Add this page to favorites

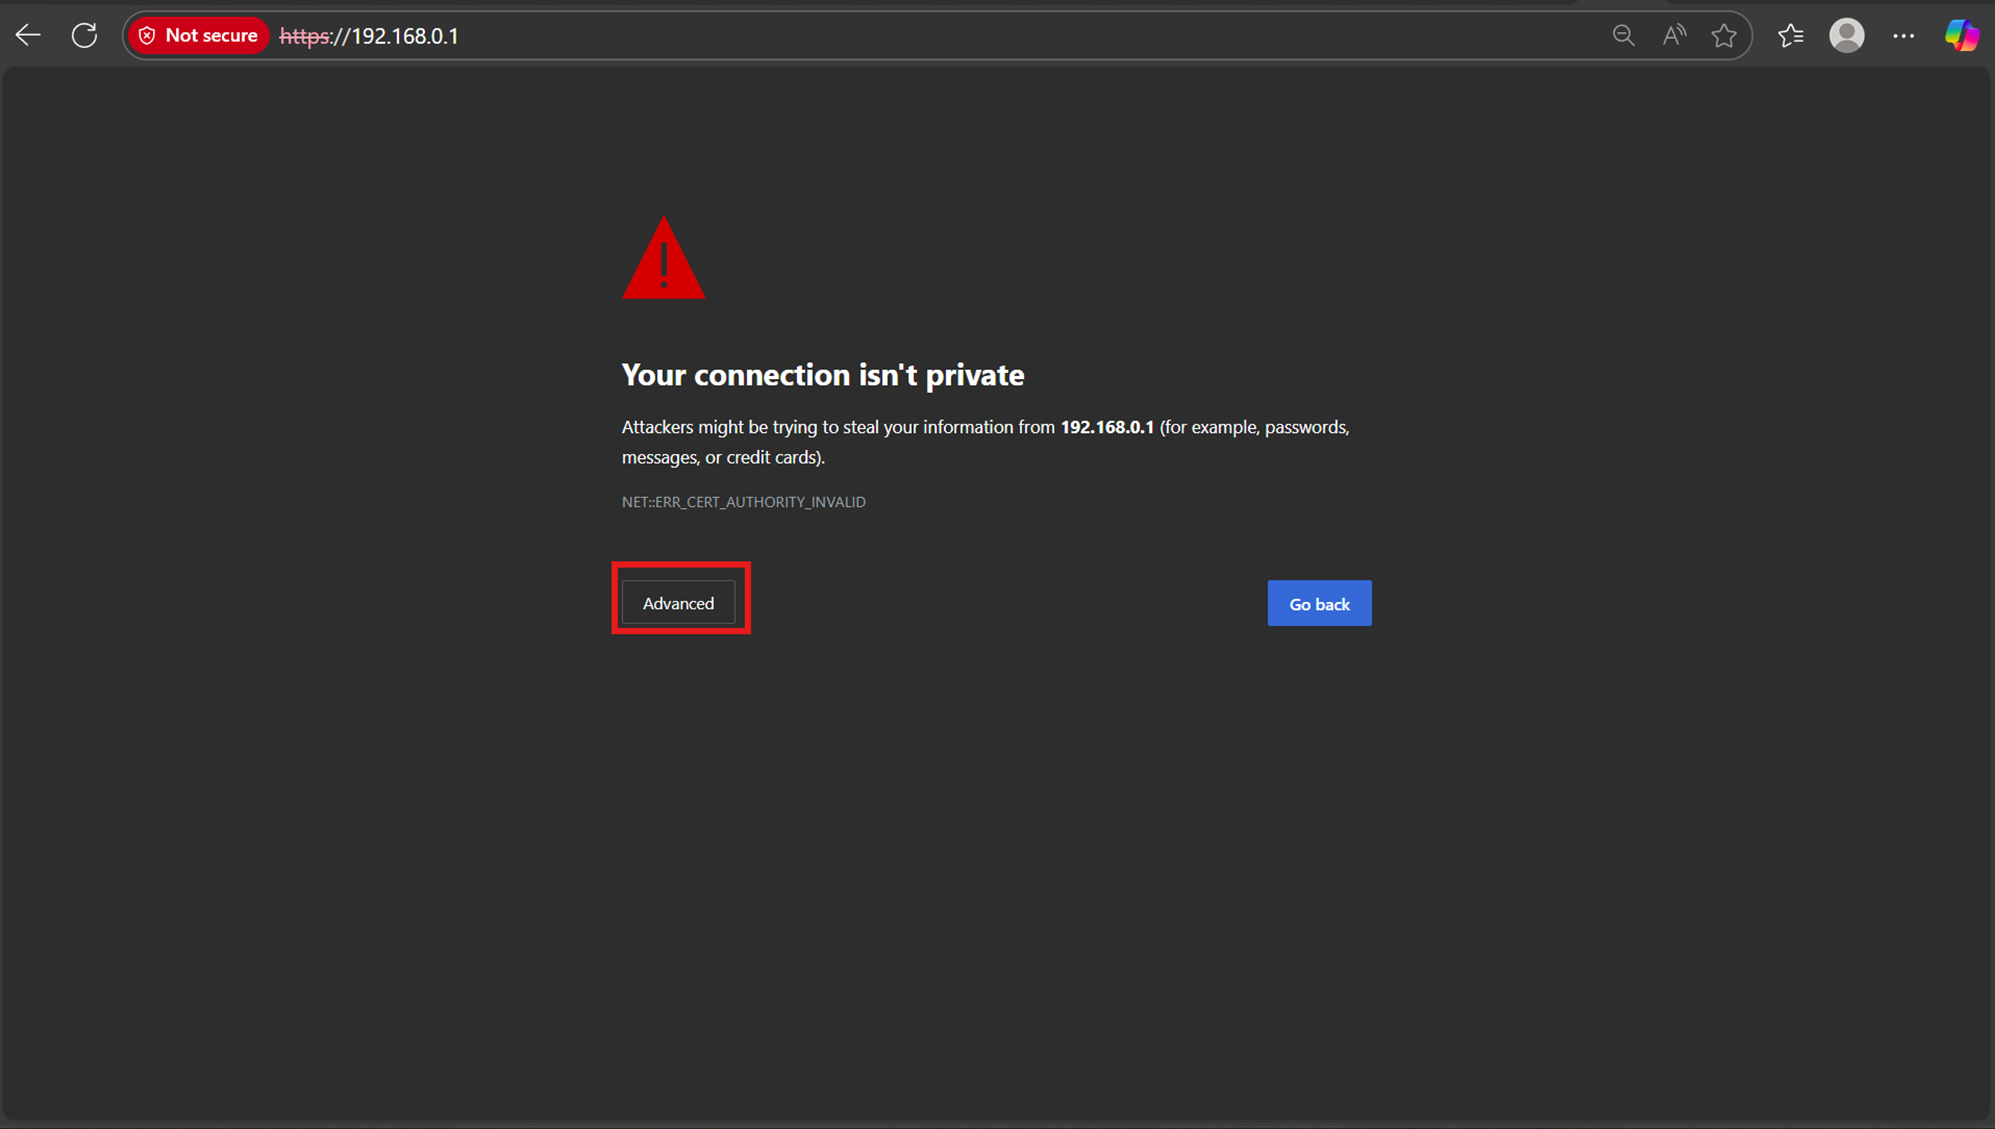tap(1724, 35)
